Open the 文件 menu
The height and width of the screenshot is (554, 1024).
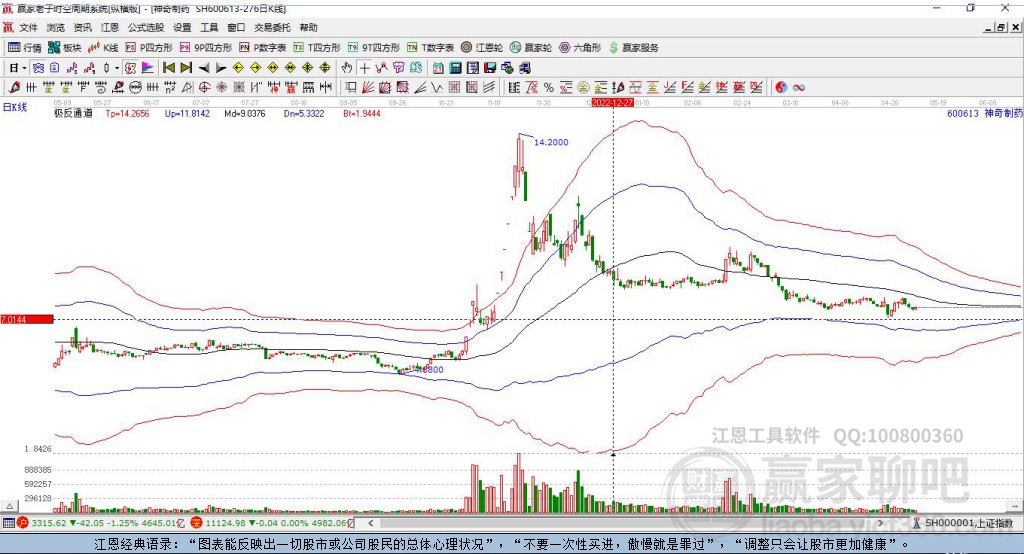[28, 27]
